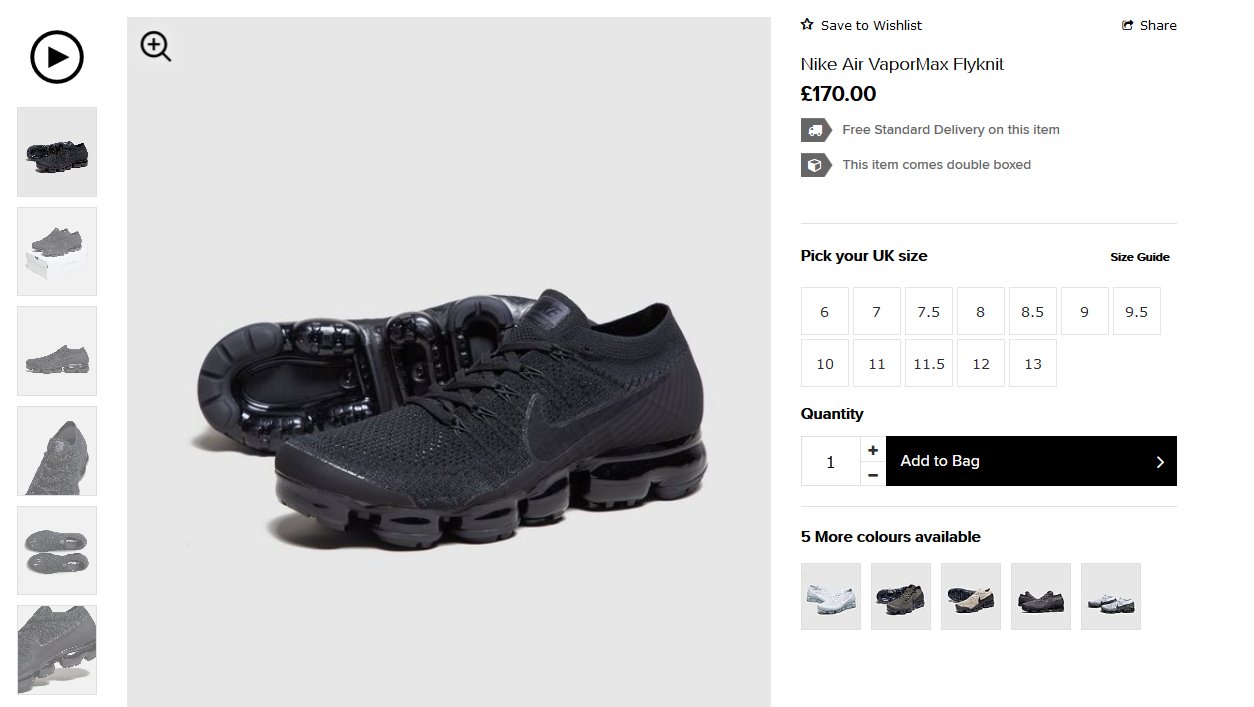Click the free delivery truck icon

(x=816, y=130)
